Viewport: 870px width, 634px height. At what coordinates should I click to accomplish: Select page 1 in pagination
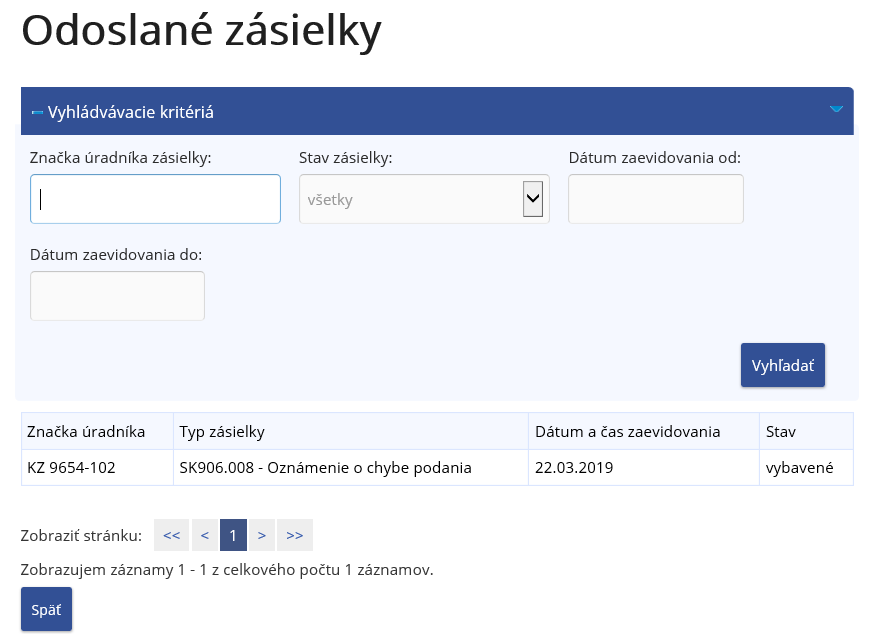233,535
